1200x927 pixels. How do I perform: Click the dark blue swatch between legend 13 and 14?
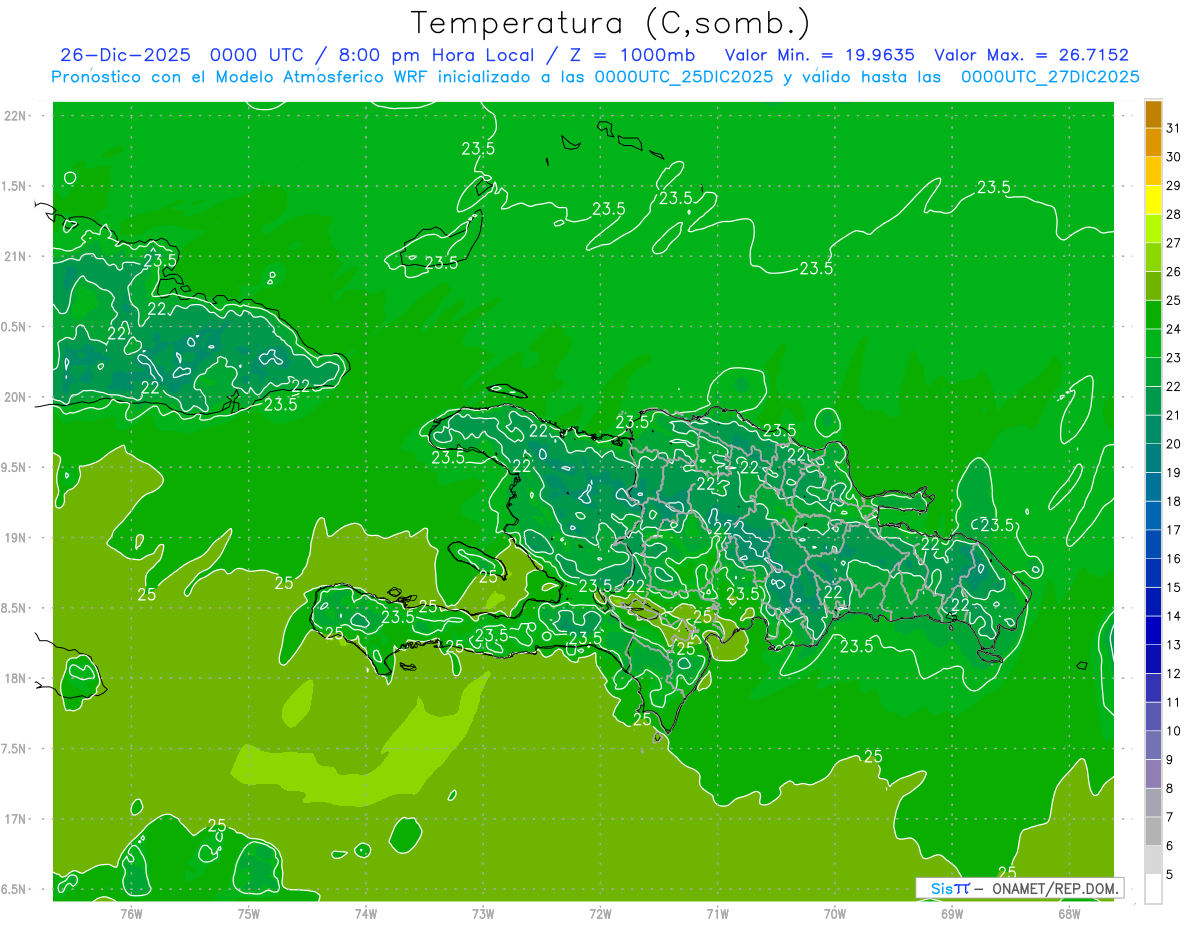click(1153, 630)
